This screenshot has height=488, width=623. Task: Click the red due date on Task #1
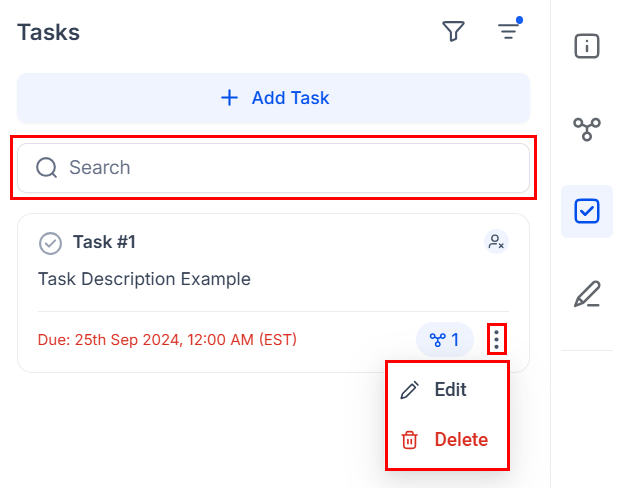point(167,340)
